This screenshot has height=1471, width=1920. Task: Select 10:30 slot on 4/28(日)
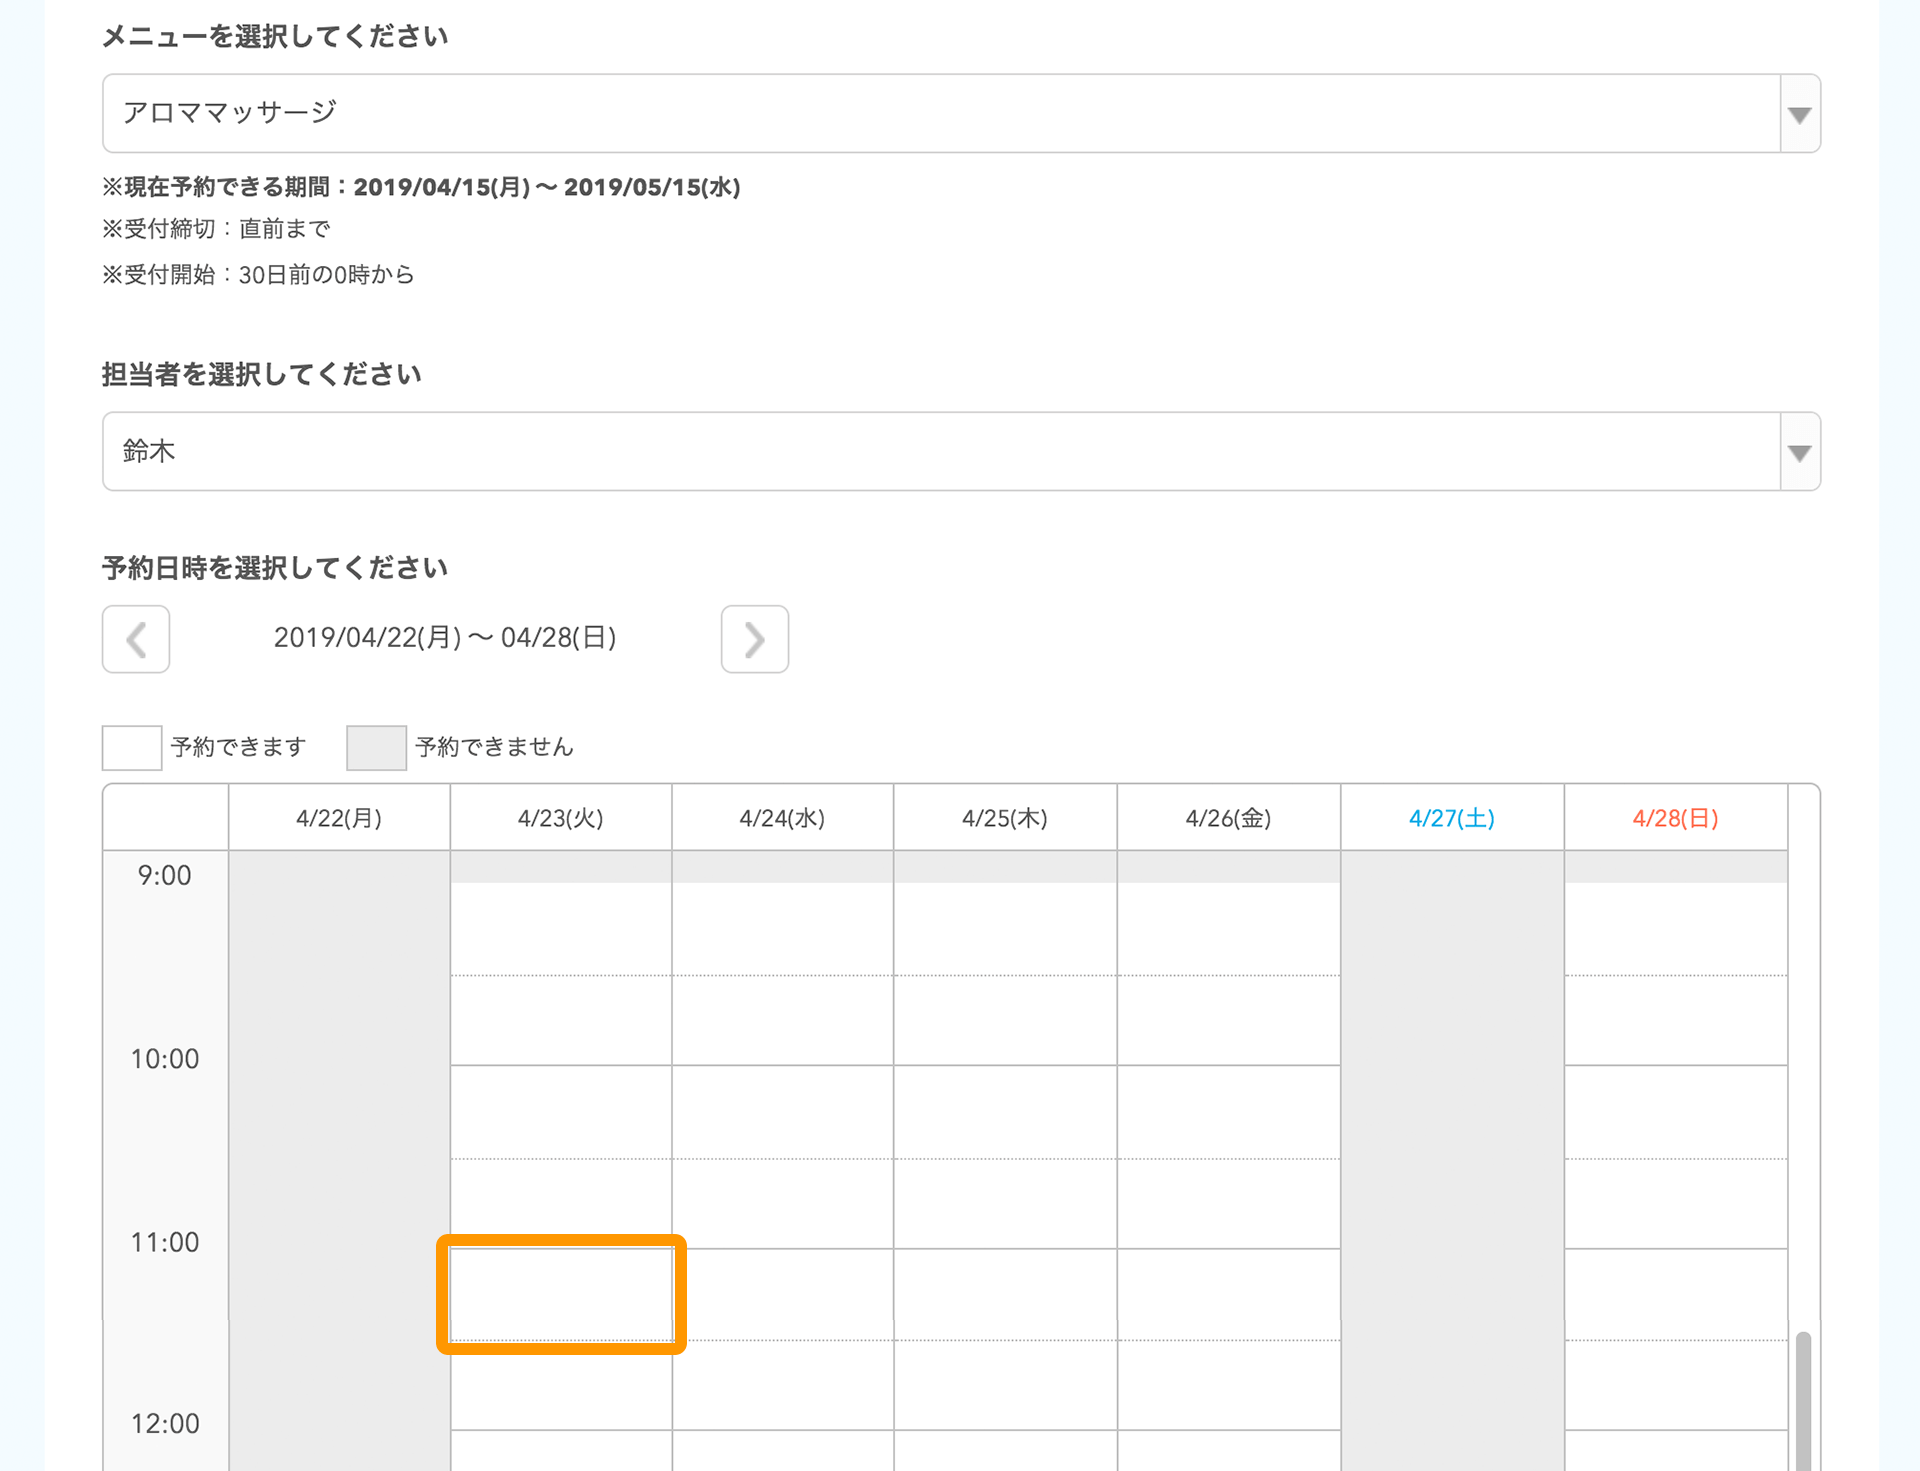pyautogui.click(x=1675, y=1203)
